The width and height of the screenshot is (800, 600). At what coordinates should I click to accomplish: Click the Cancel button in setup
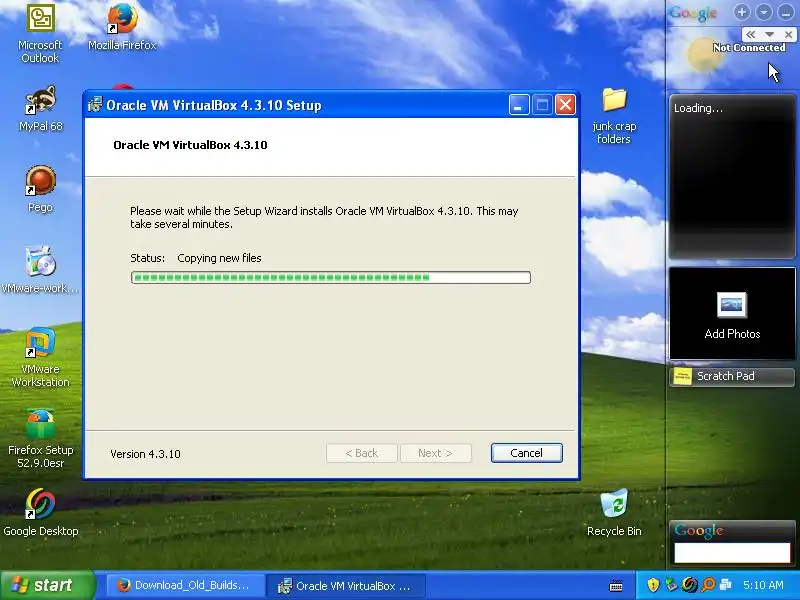click(527, 453)
